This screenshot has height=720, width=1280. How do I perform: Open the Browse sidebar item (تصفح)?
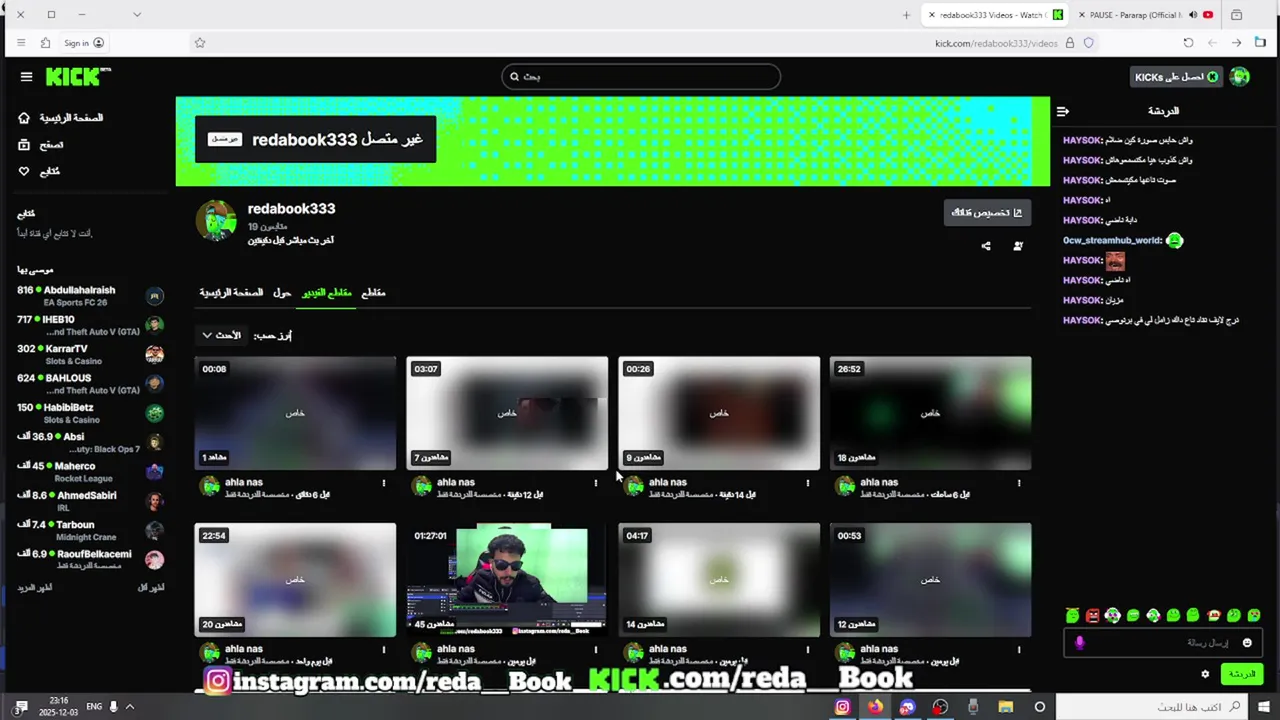41,145
